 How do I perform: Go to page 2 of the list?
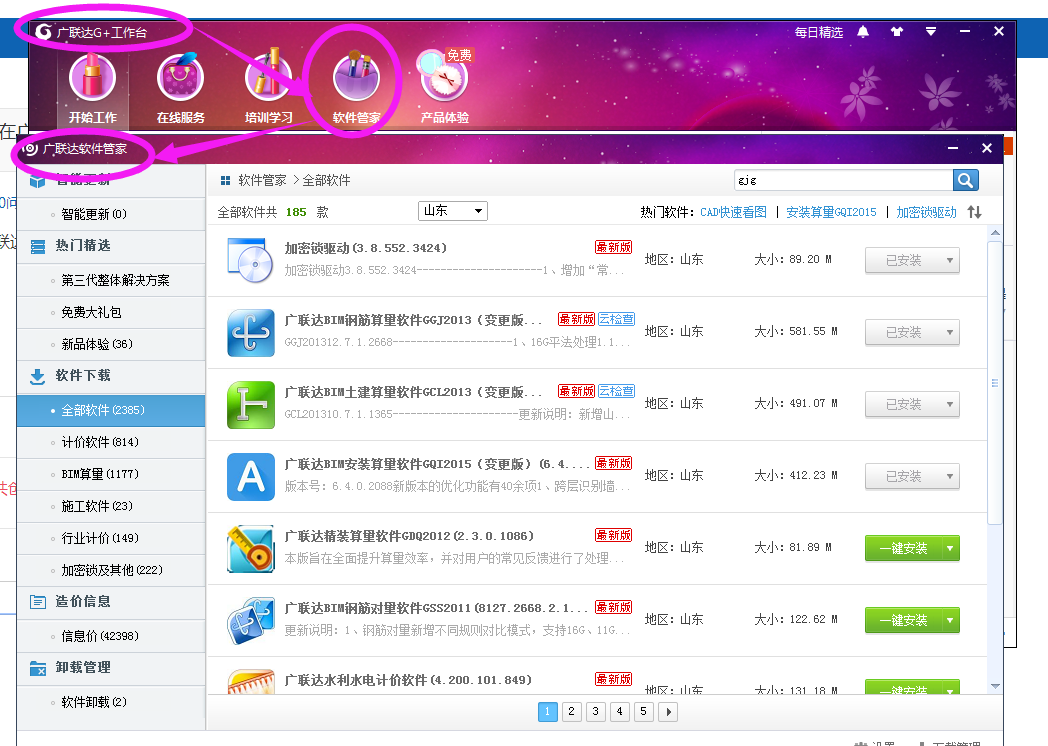571,711
